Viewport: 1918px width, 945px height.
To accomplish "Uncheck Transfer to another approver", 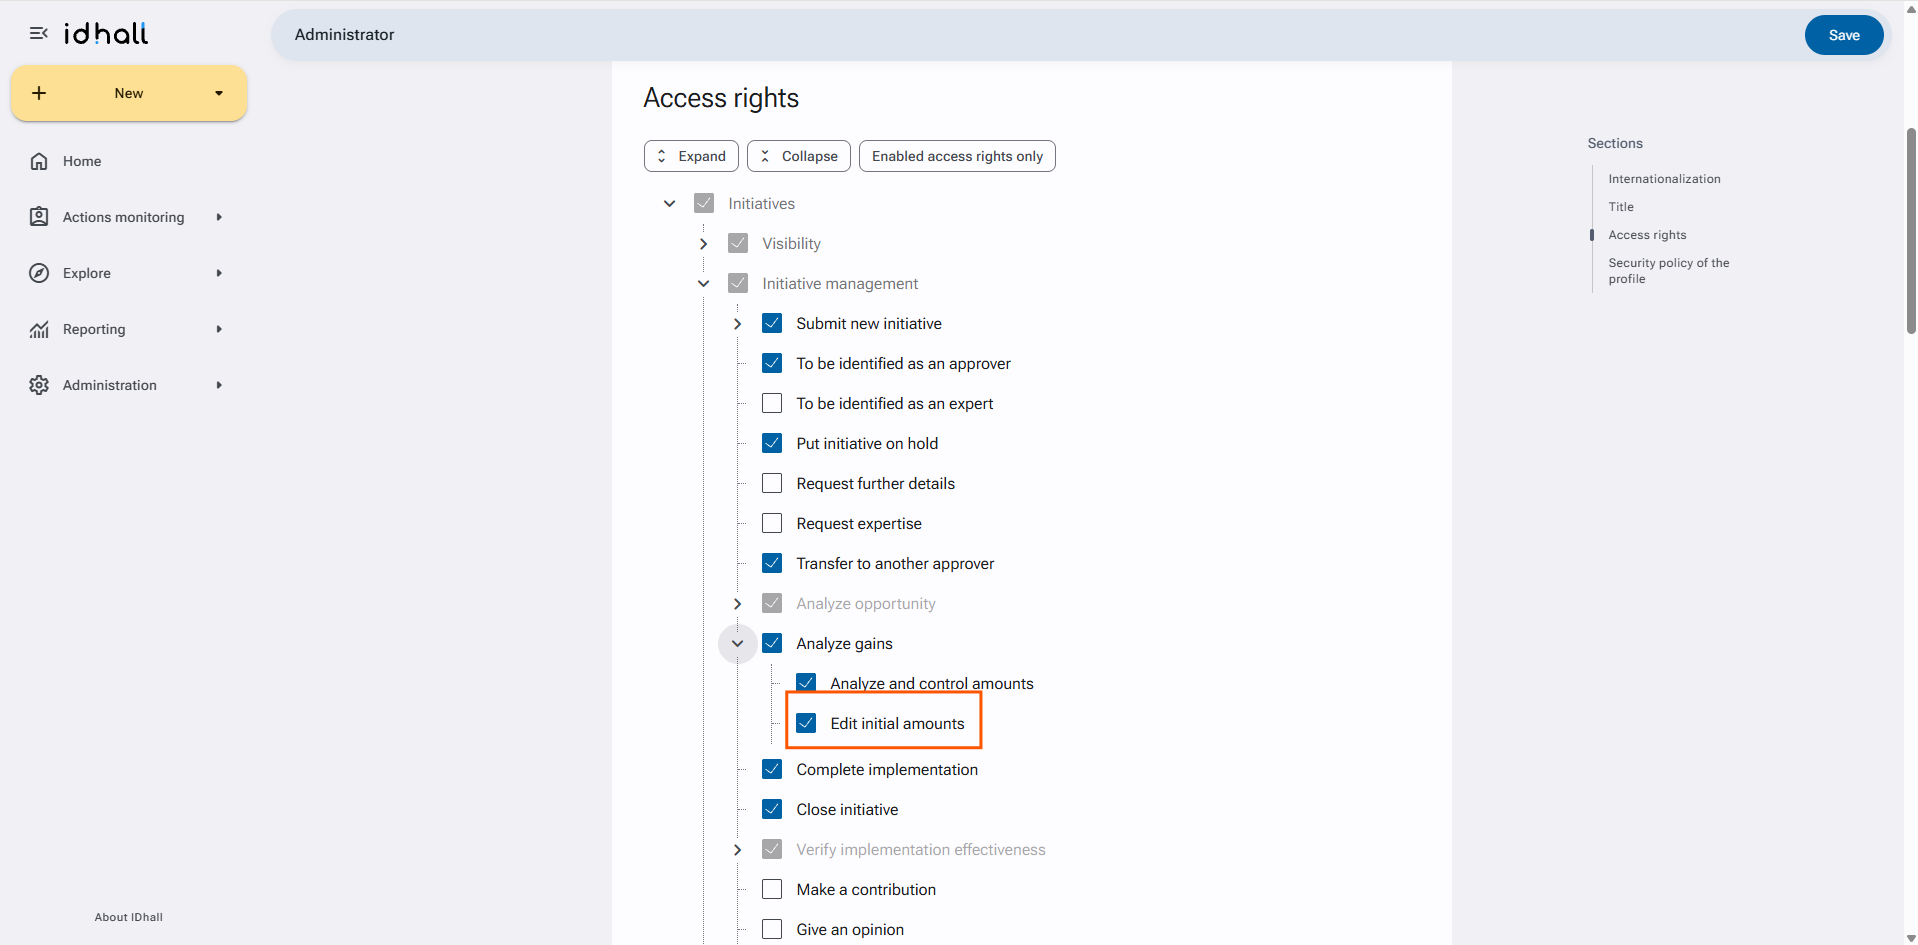I will tap(772, 563).
